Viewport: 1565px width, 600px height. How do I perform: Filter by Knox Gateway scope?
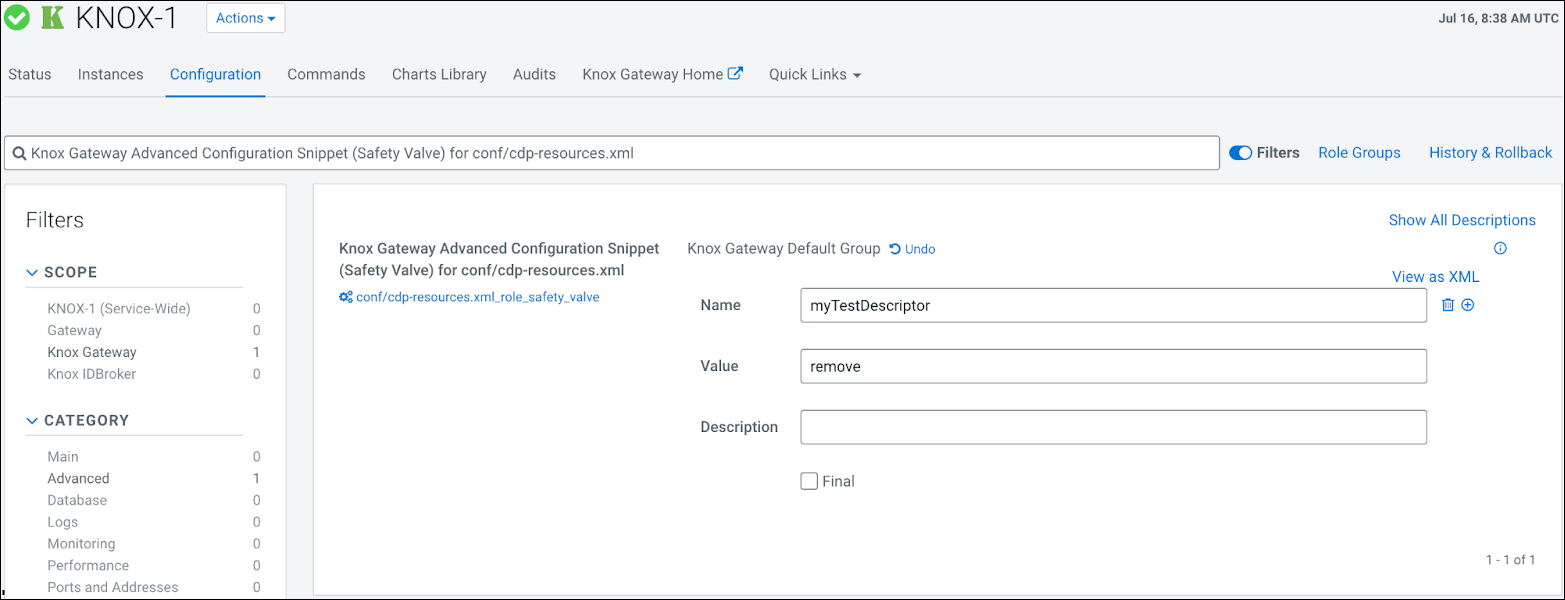pyautogui.click(x=92, y=352)
